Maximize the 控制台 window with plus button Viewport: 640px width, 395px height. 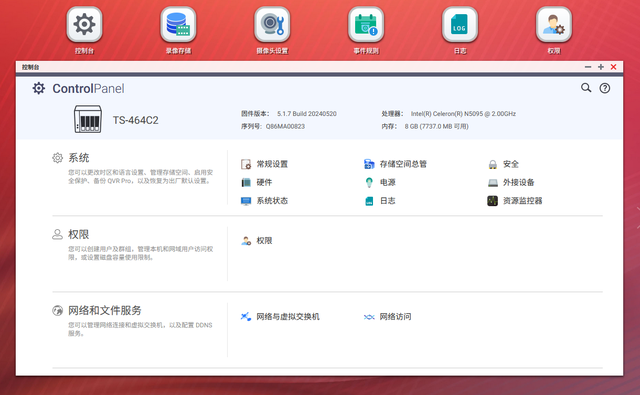pos(601,67)
